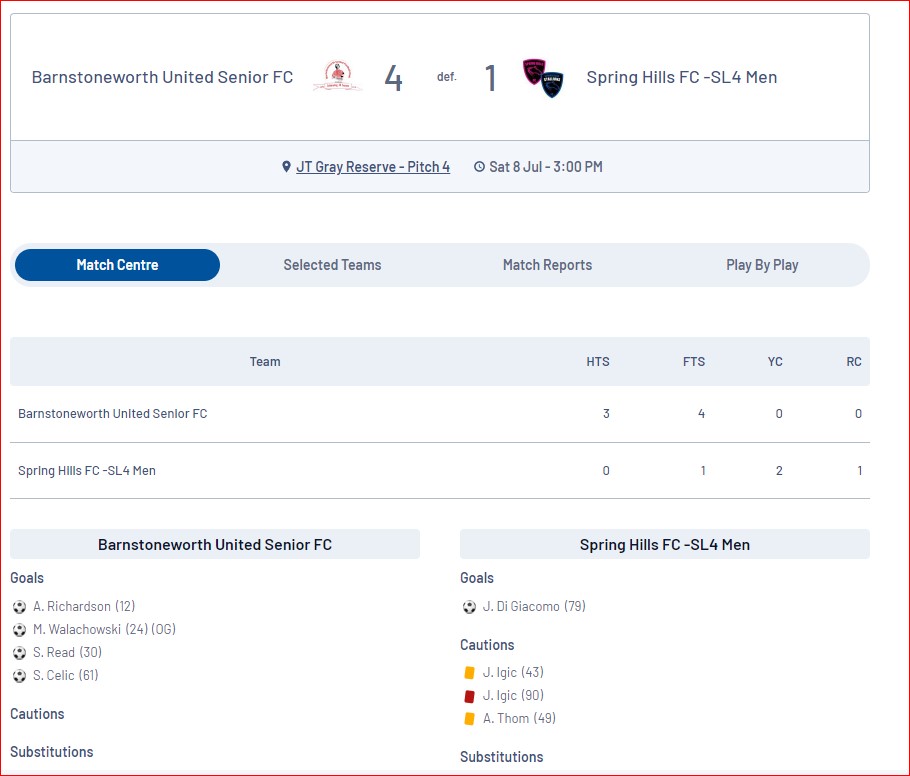This screenshot has width=910, height=776.
Task: Switch to the Selected Teams tab
Action: (332, 265)
